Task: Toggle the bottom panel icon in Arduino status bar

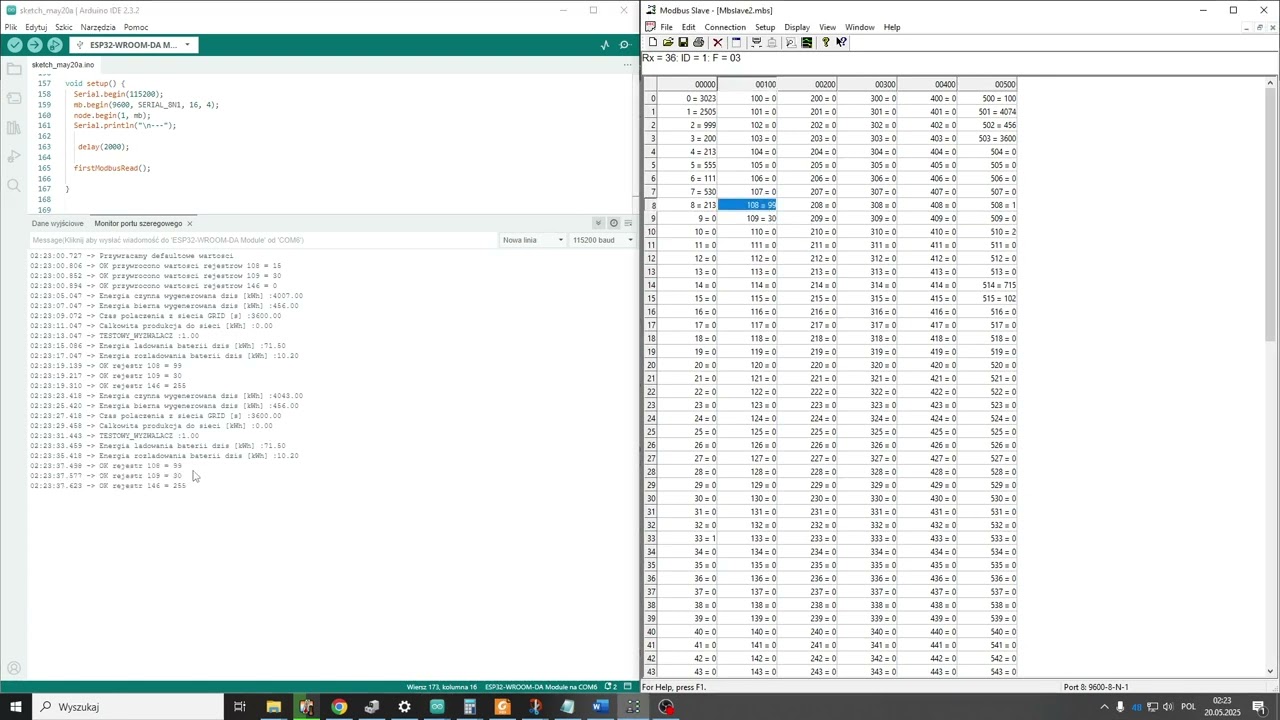Action: point(628,687)
